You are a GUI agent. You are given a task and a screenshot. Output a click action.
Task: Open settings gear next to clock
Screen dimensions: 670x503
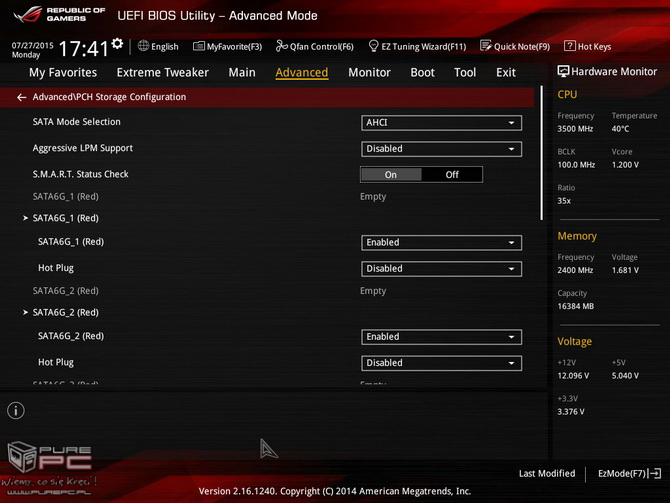tap(117, 43)
